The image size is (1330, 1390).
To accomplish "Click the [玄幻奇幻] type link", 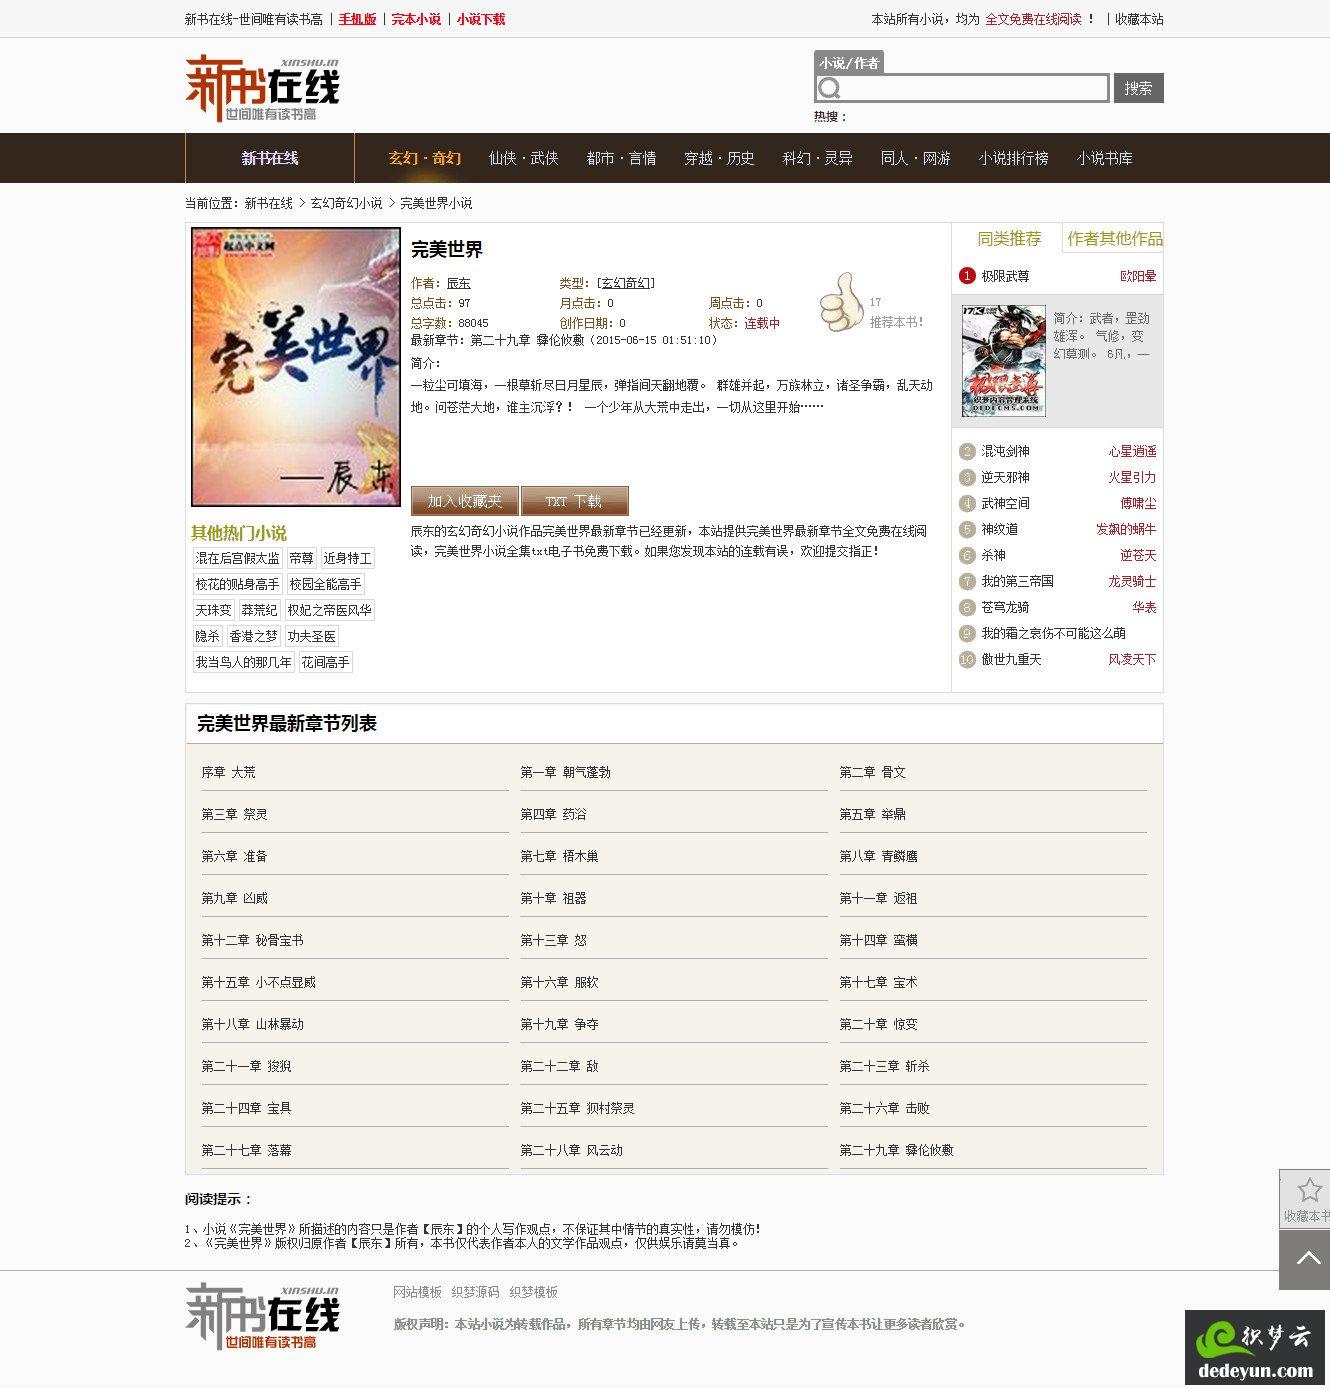I will click(x=625, y=283).
